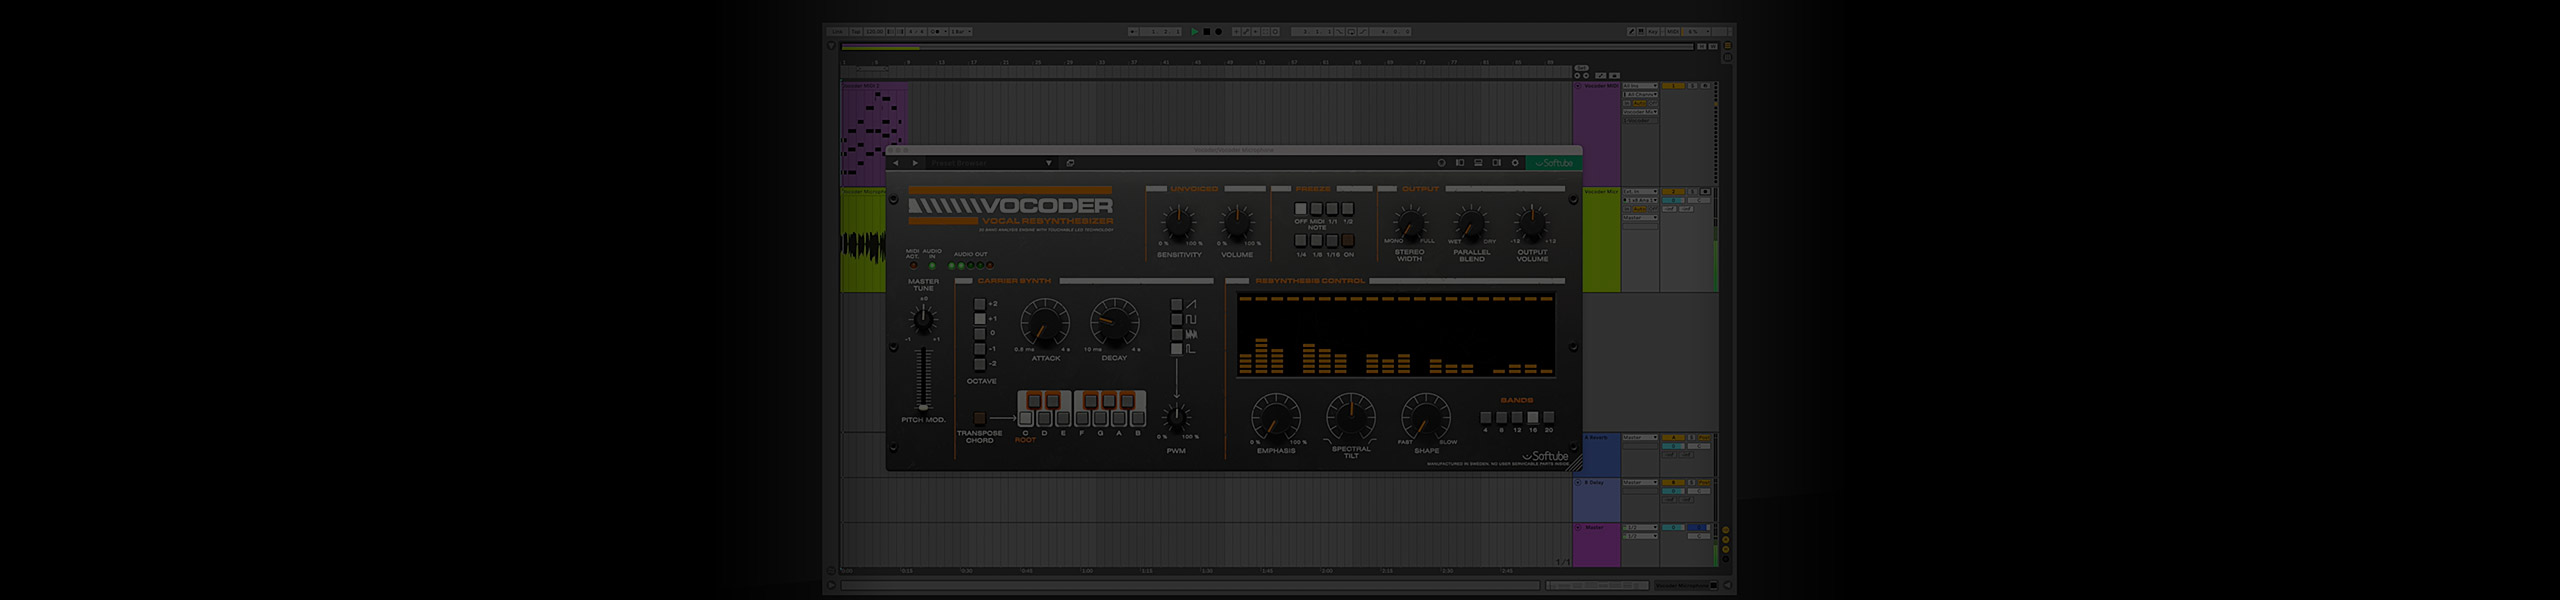This screenshot has height=600, width=2560.
Task: Select the square waveform button
Action: pyautogui.click(x=1177, y=319)
